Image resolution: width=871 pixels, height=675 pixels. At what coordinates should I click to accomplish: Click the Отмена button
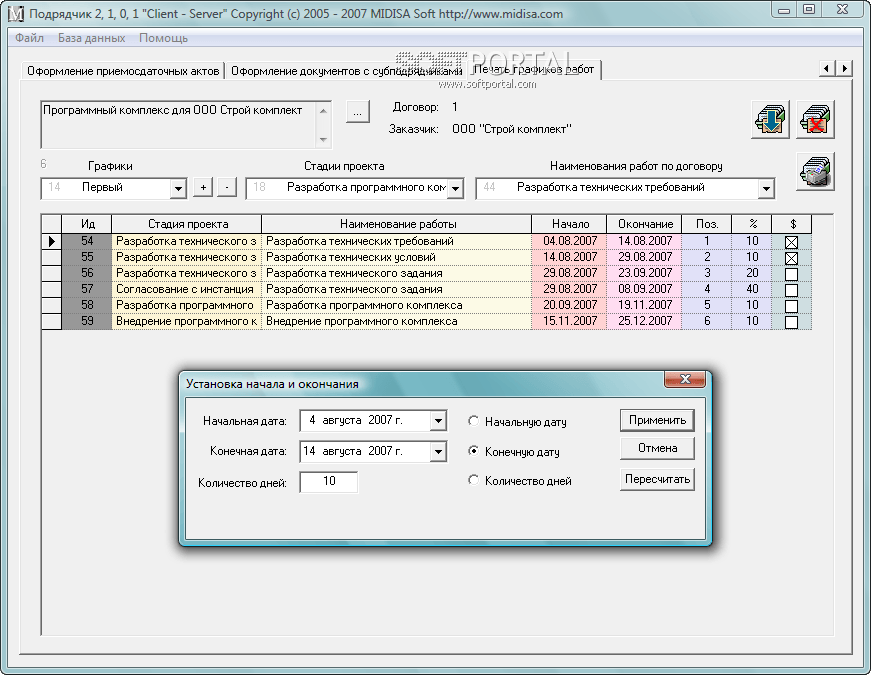click(657, 448)
